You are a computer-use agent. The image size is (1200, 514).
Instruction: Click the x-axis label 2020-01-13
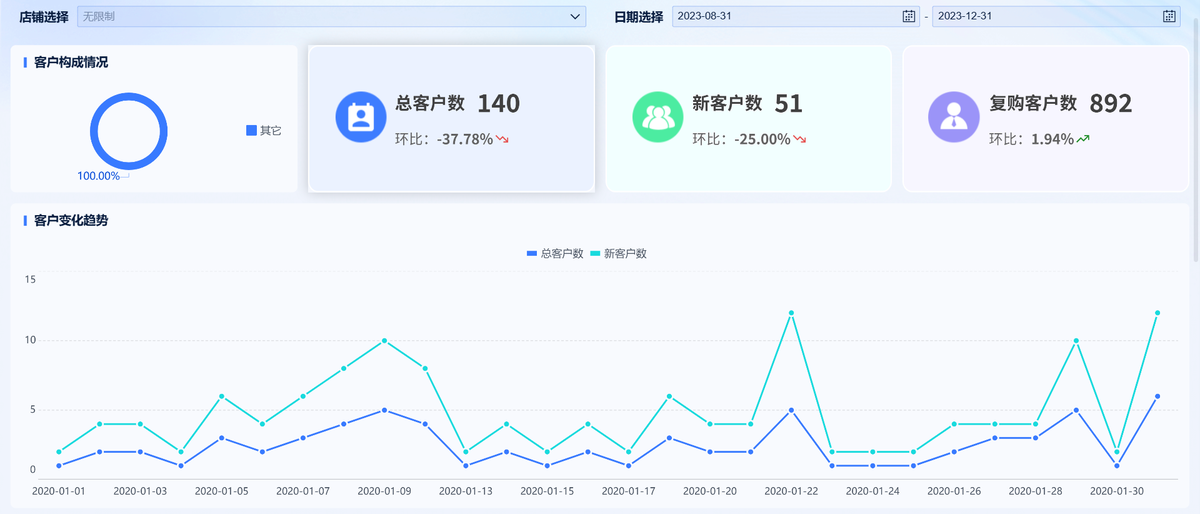(x=465, y=491)
